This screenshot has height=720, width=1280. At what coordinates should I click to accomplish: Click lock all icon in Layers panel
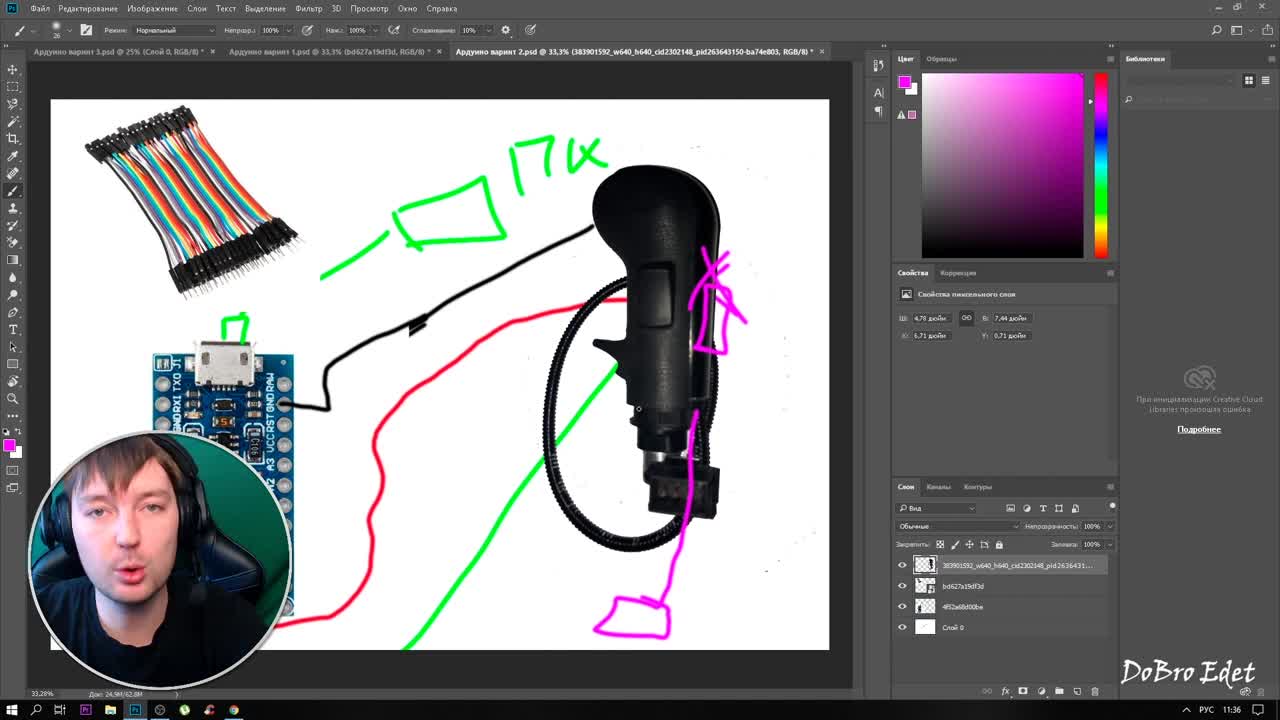pyautogui.click(x=999, y=545)
